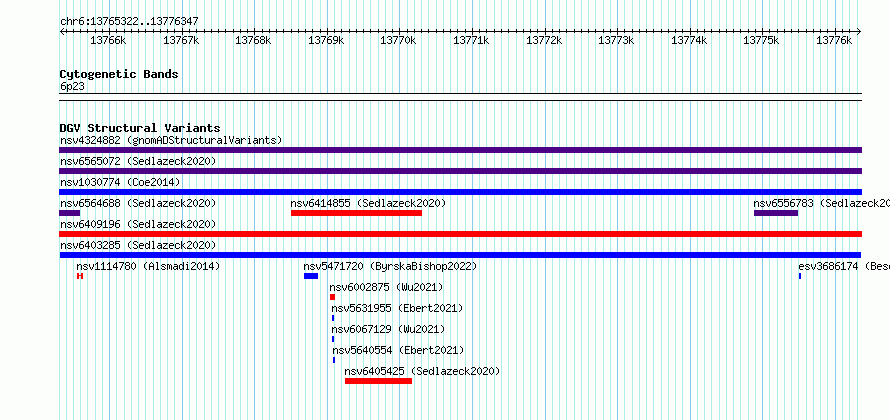The width and height of the screenshot is (890, 420).
Task: Open nsv6565072 (Sedlazeck2020) label
Action: pos(138,161)
